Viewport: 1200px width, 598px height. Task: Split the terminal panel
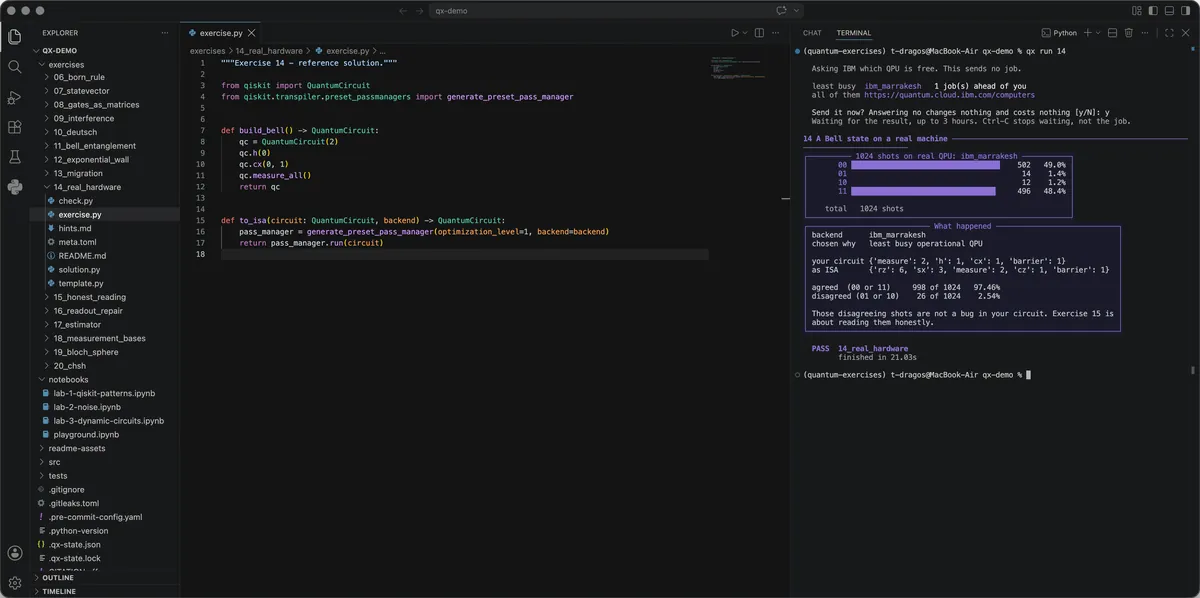pos(1112,33)
